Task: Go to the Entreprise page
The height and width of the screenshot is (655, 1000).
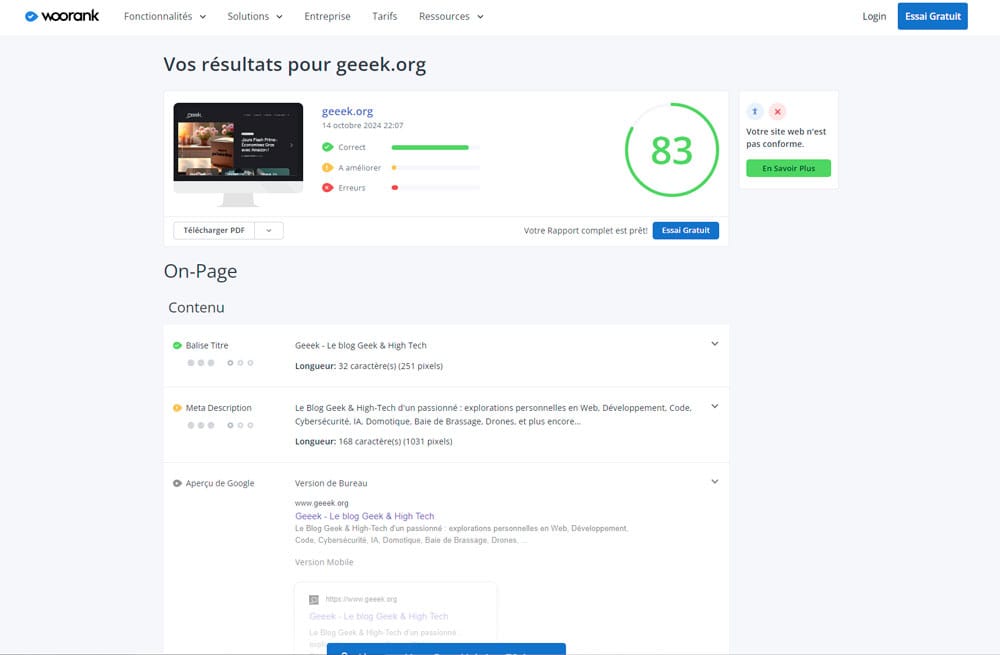Action: click(x=327, y=17)
